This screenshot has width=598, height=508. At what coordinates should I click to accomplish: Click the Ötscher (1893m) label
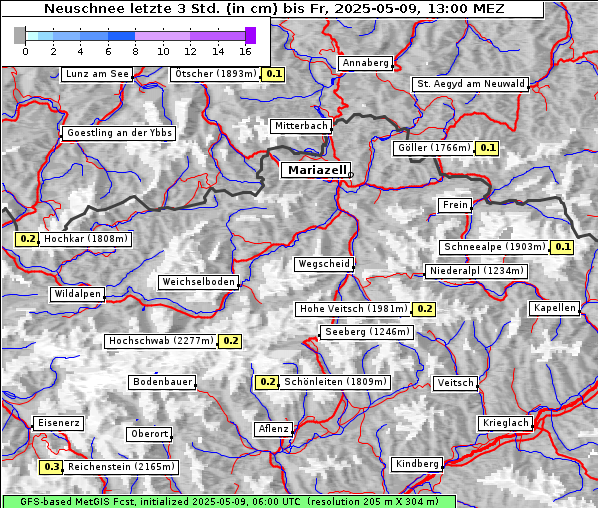point(216,74)
